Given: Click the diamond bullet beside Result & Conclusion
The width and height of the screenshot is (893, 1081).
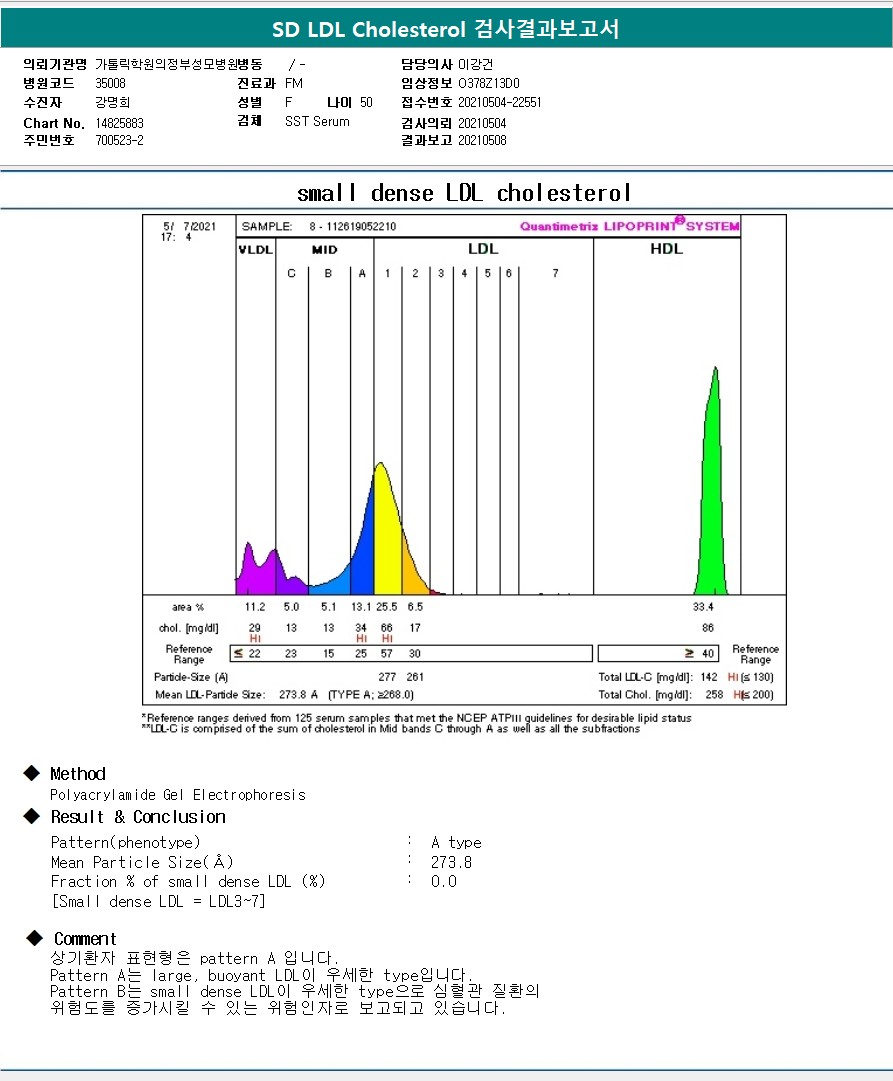Looking at the screenshot, I should pos(32,816).
